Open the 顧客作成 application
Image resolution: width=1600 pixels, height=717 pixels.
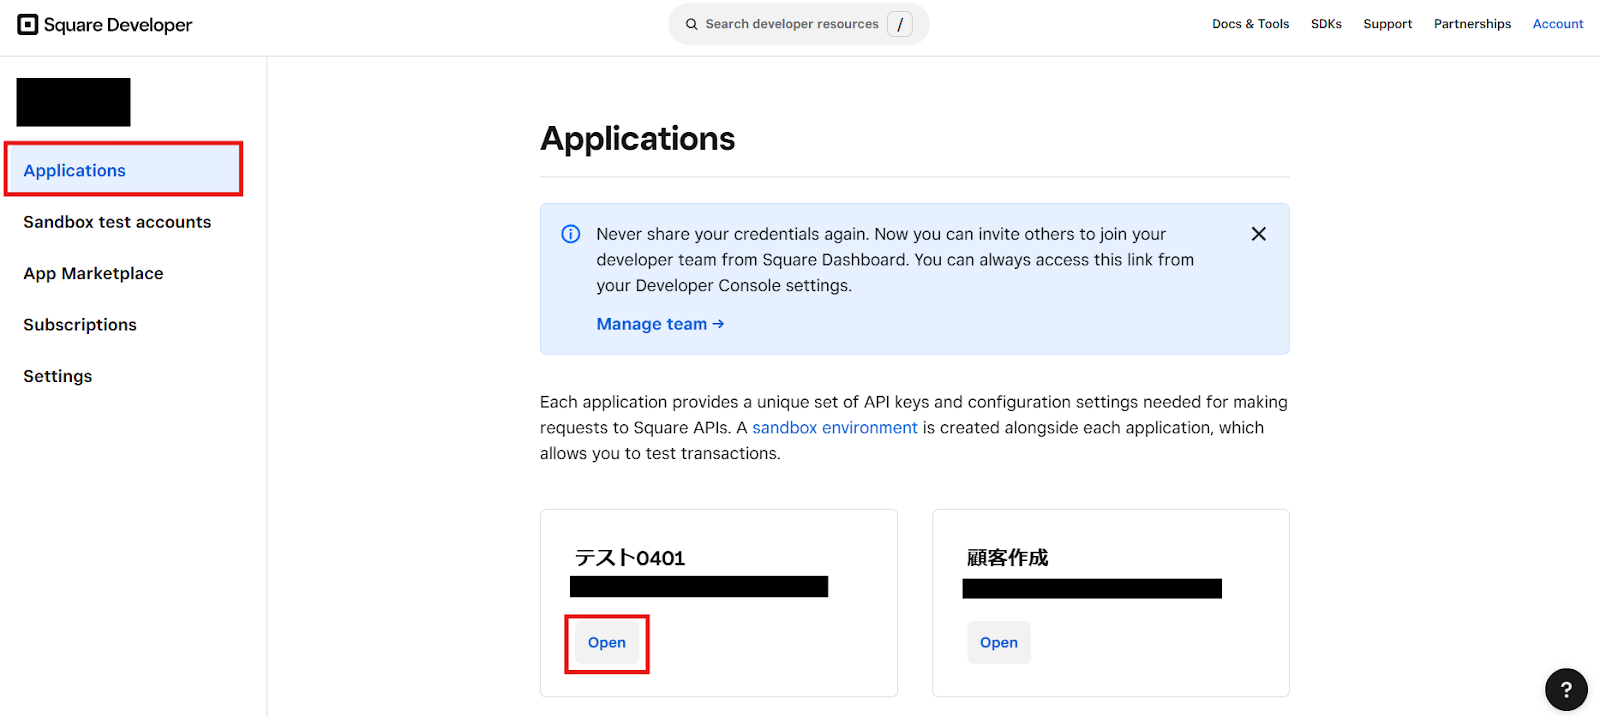coord(999,643)
